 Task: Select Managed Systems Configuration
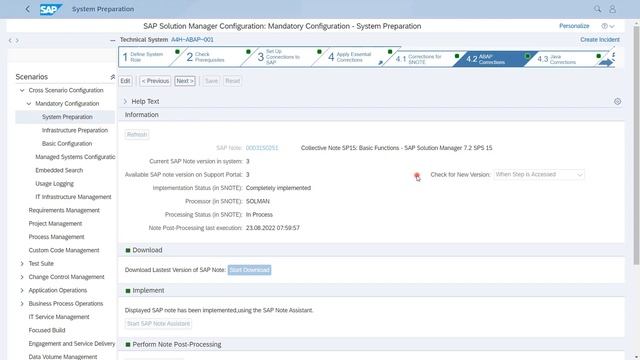75,157
